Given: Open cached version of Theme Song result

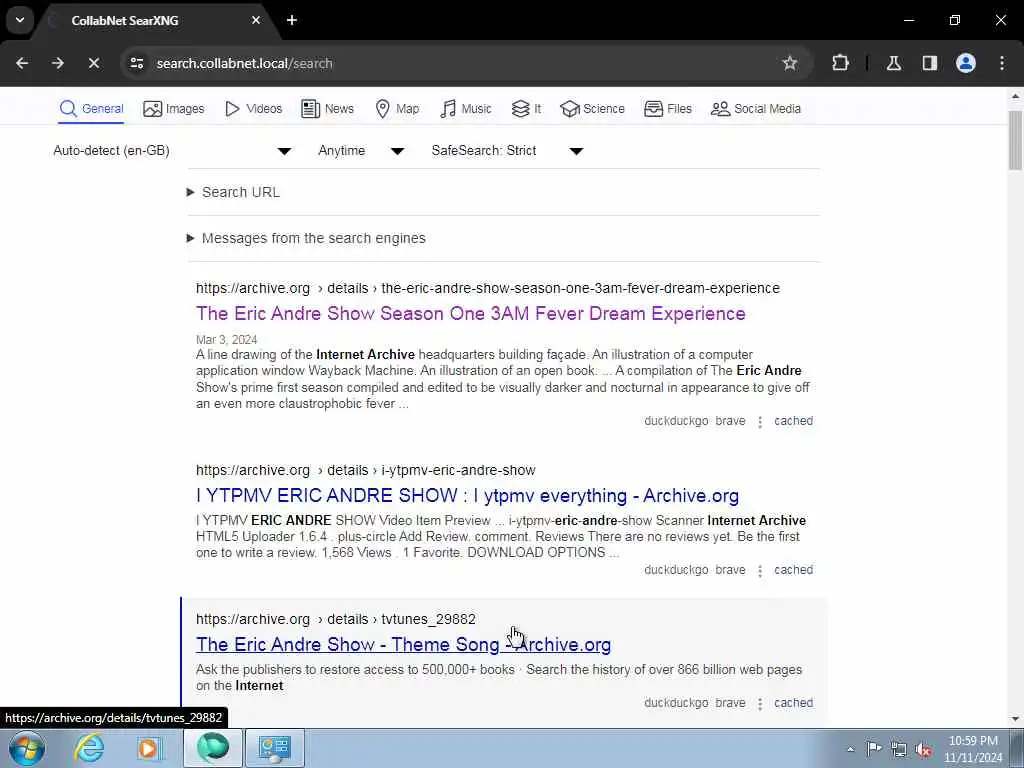Looking at the screenshot, I should [x=793, y=703].
